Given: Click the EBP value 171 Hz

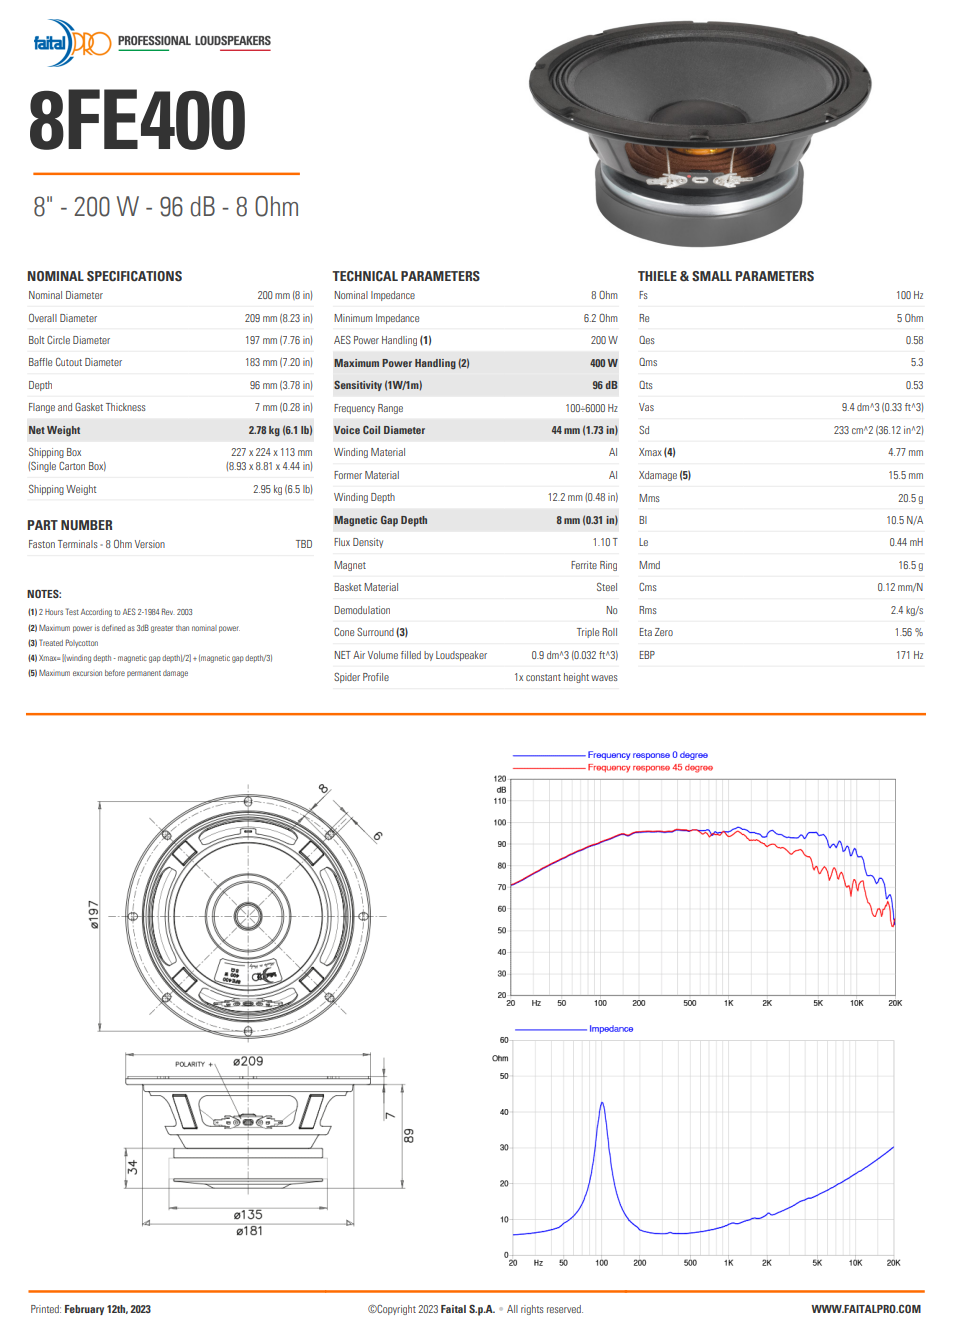Looking at the screenshot, I should [910, 656].
